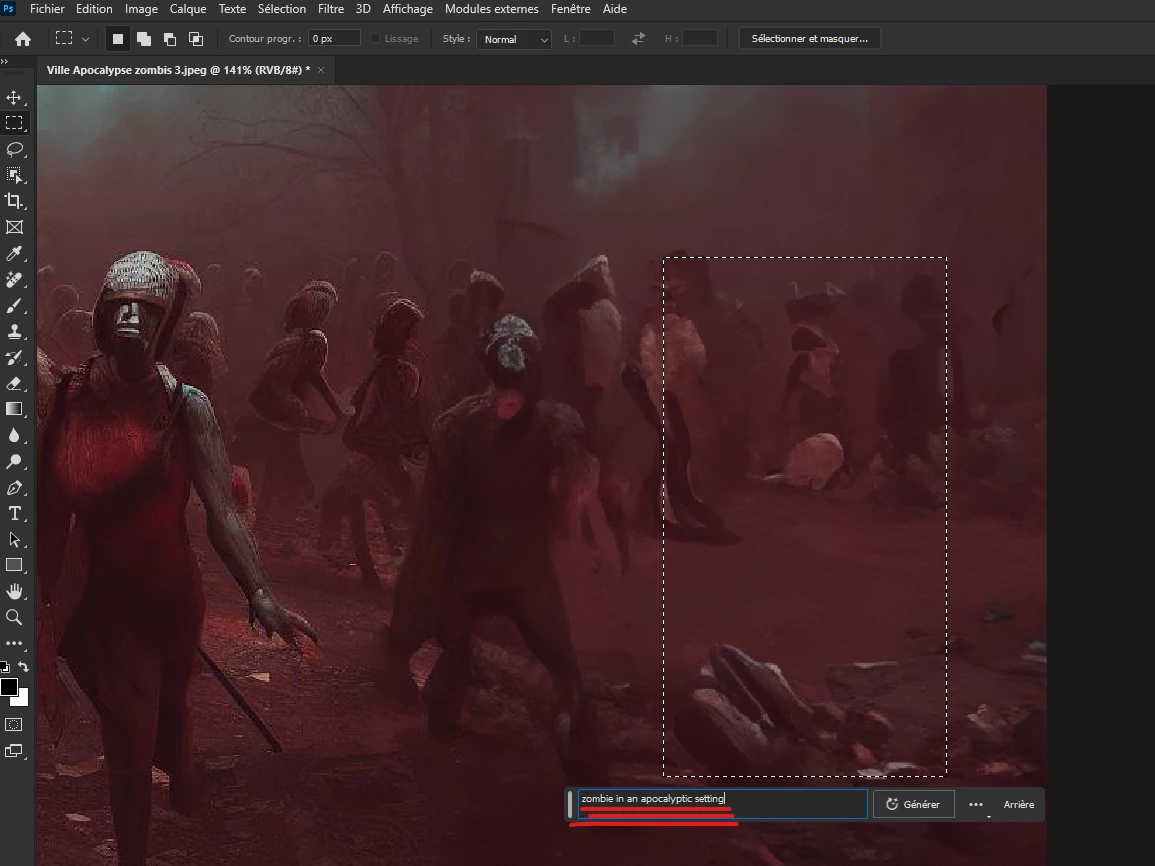Select the Clone Stamp tool
The image size is (1155, 866).
pyautogui.click(x=14, y=331)
